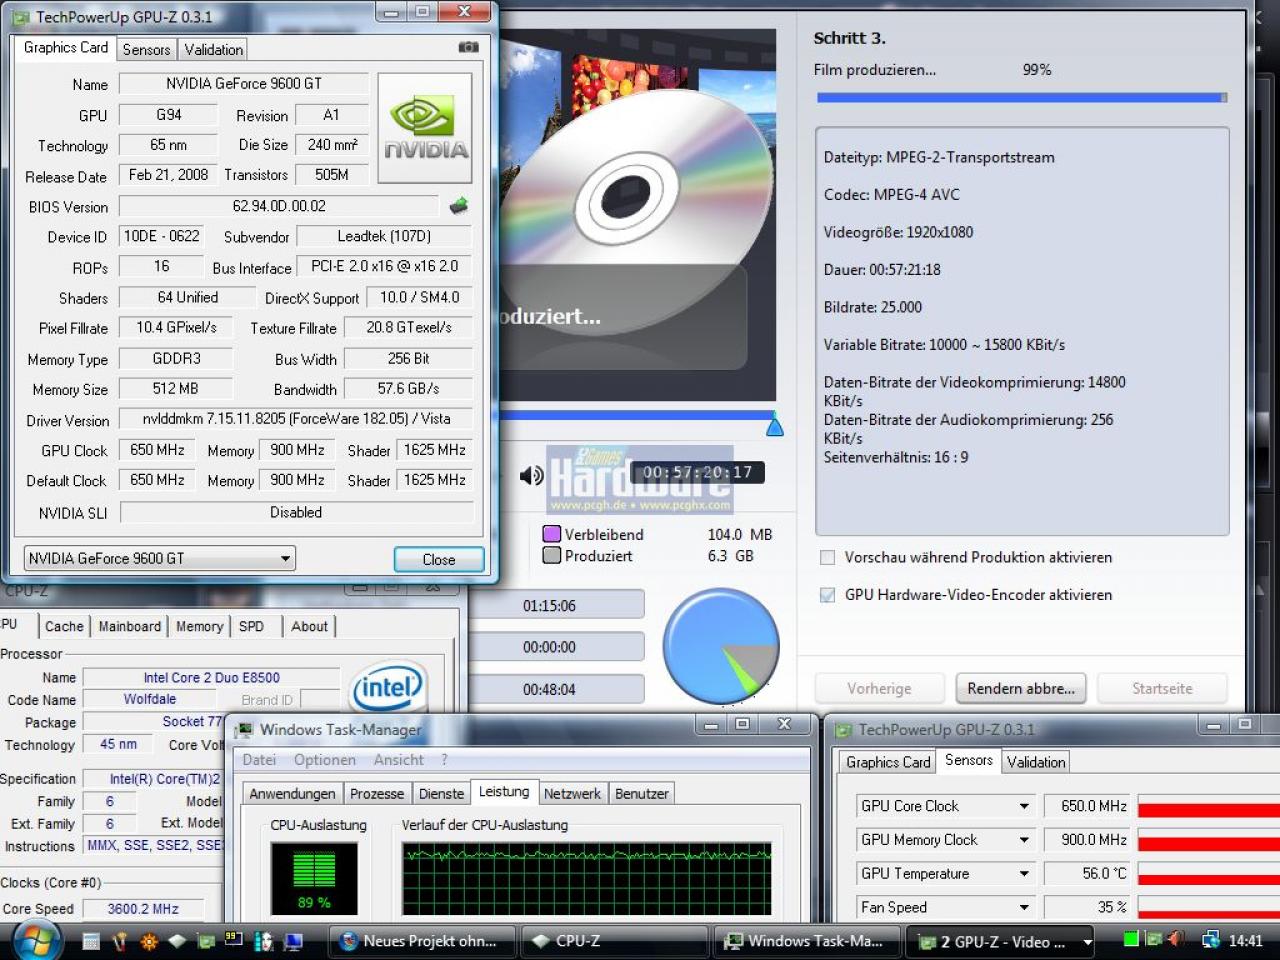Click the network tray icon
Image resolution: width=1280 pixels, height=960 pixels.
click(1210, 940)
